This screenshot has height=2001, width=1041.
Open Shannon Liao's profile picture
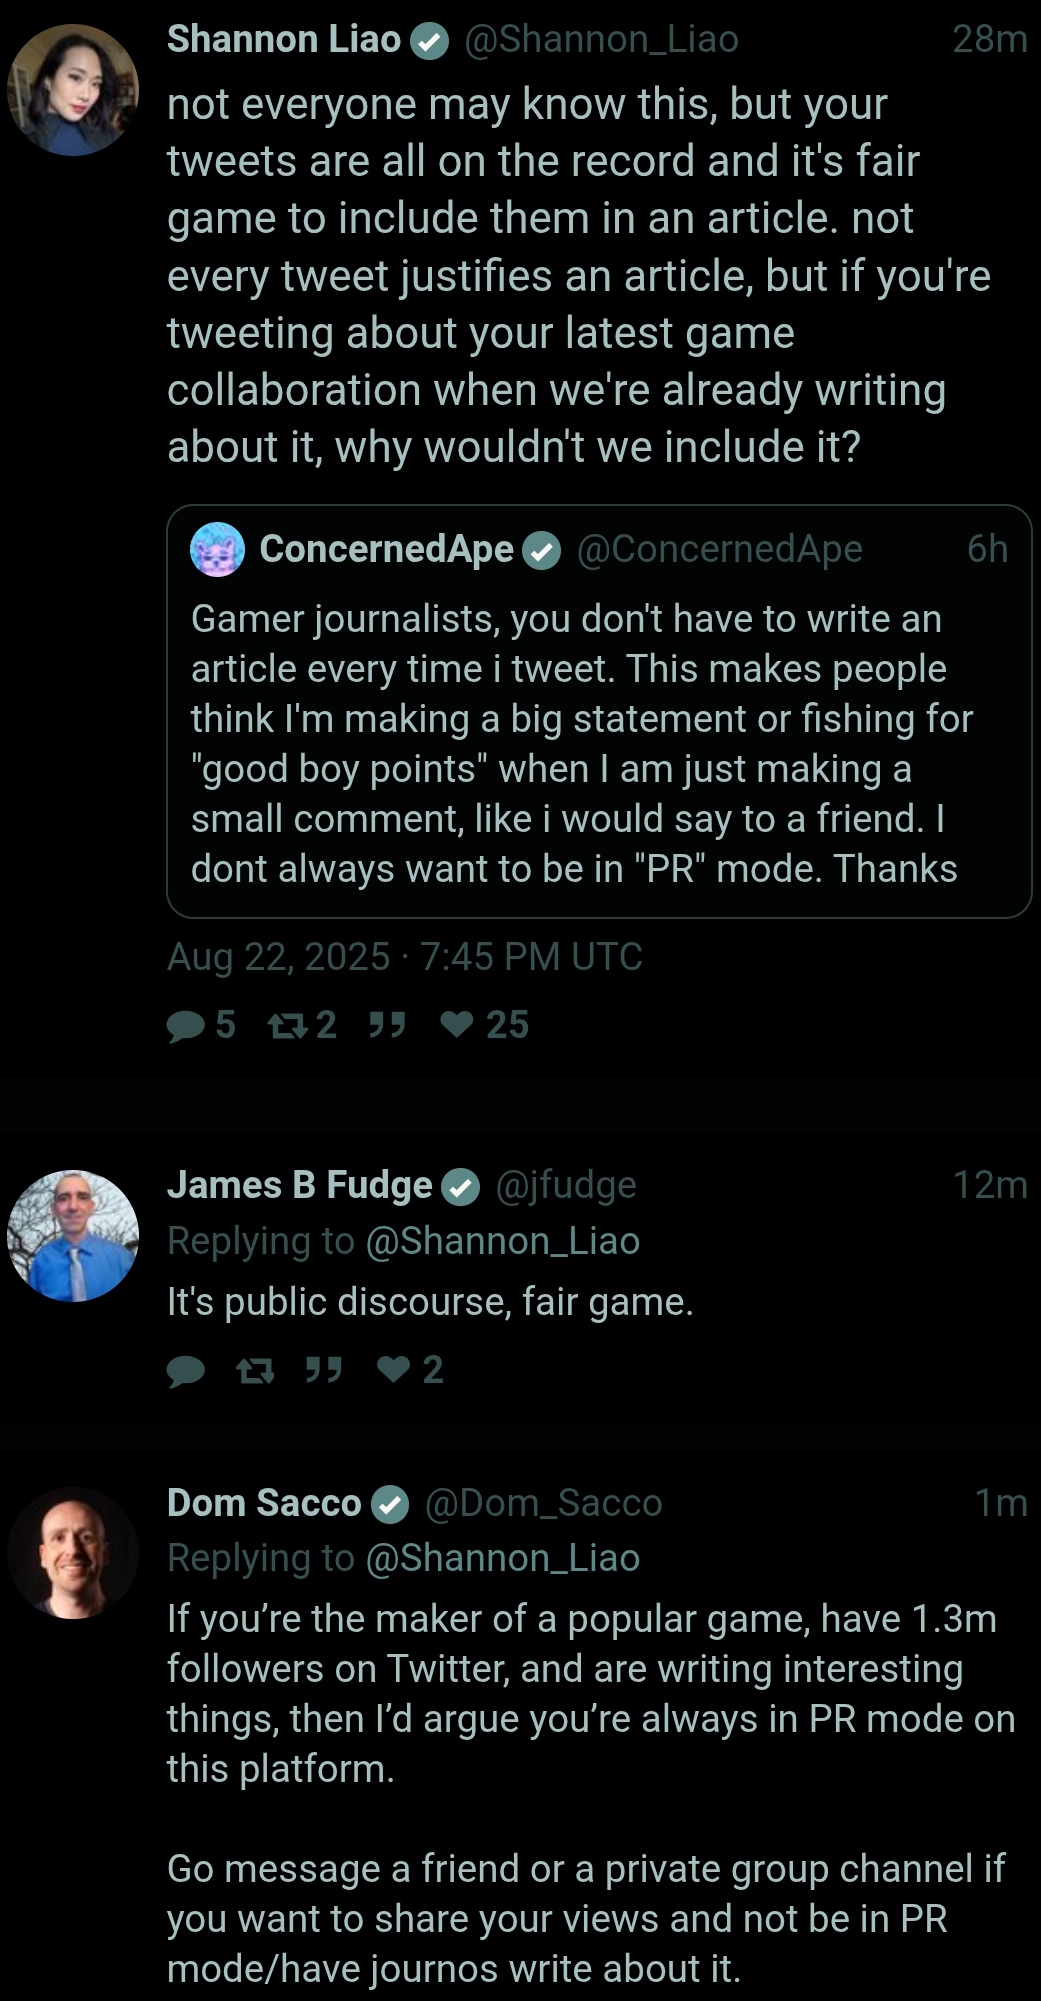coord(73,90)
